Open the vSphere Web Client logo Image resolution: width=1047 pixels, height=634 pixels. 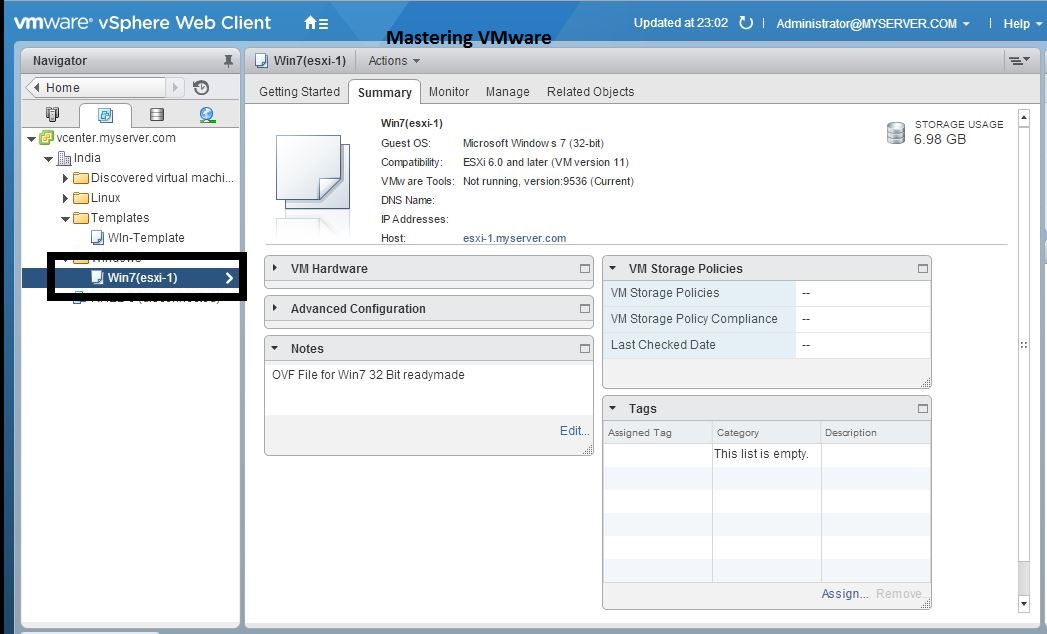[x=142, y=23]
